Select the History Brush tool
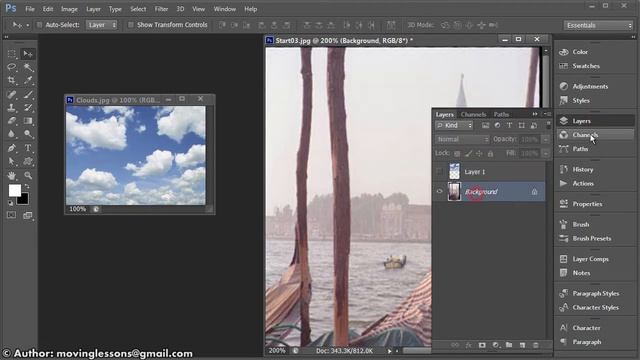This screenshot has width=640, height=360. (x=28, y=108)
